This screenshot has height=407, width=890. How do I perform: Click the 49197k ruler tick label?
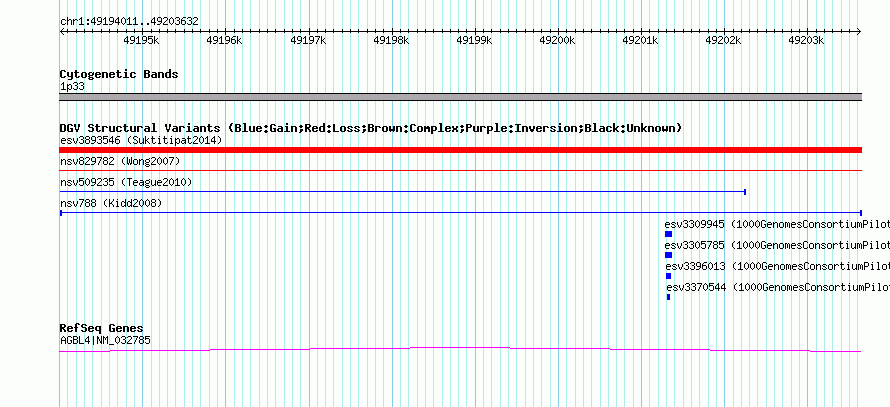point(308,40)
